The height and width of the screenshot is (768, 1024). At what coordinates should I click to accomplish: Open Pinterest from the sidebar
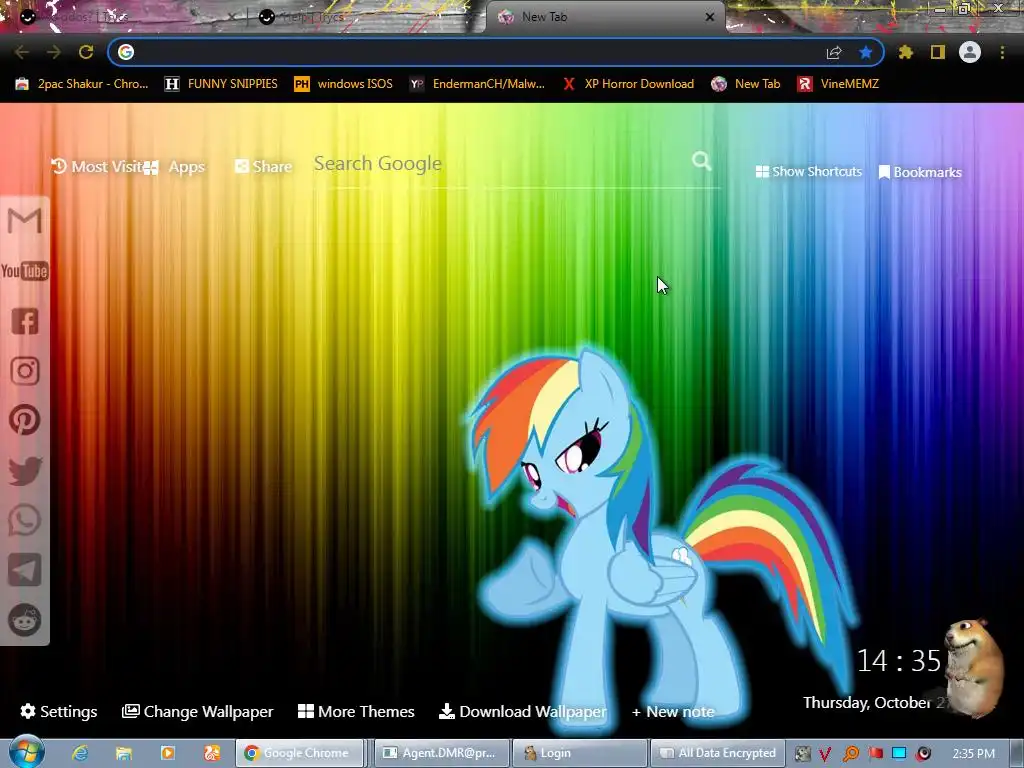pos(25,420)
